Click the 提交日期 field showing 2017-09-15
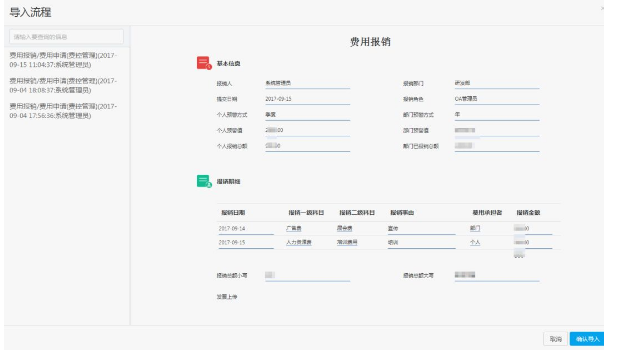 pos(307,99)
